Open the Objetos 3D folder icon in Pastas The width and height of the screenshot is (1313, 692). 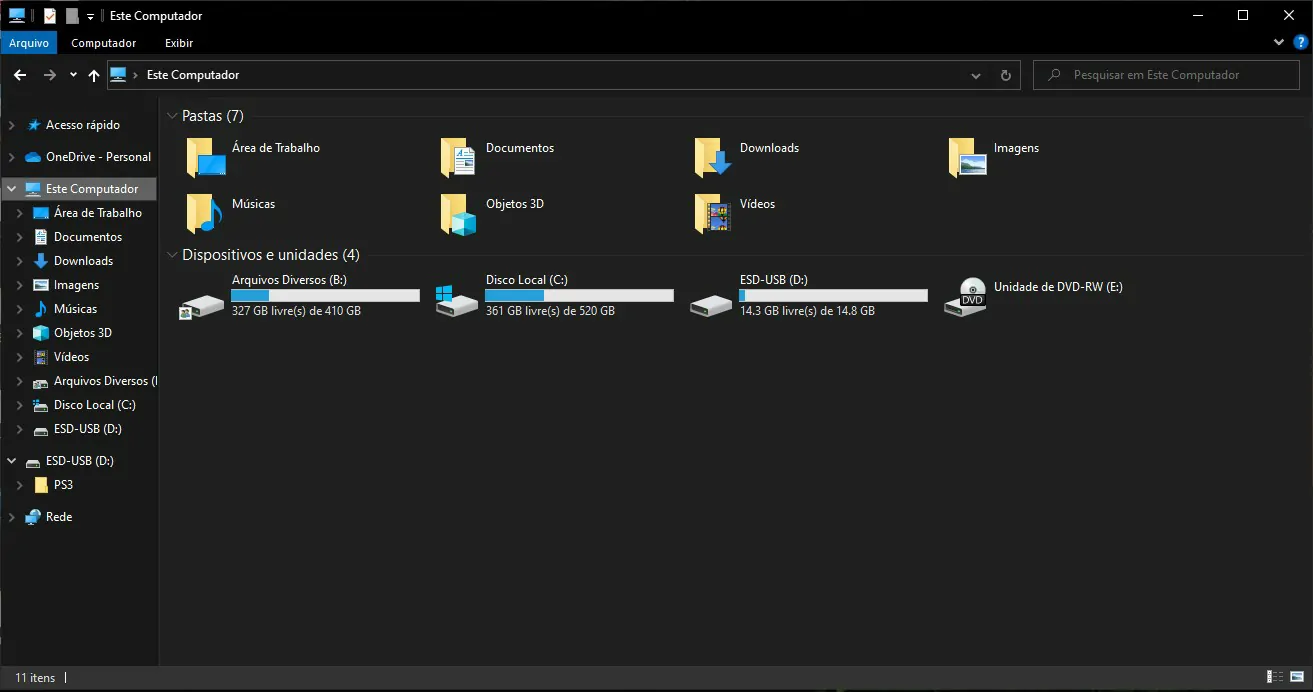pyautogui.click(x=460, y=214)
